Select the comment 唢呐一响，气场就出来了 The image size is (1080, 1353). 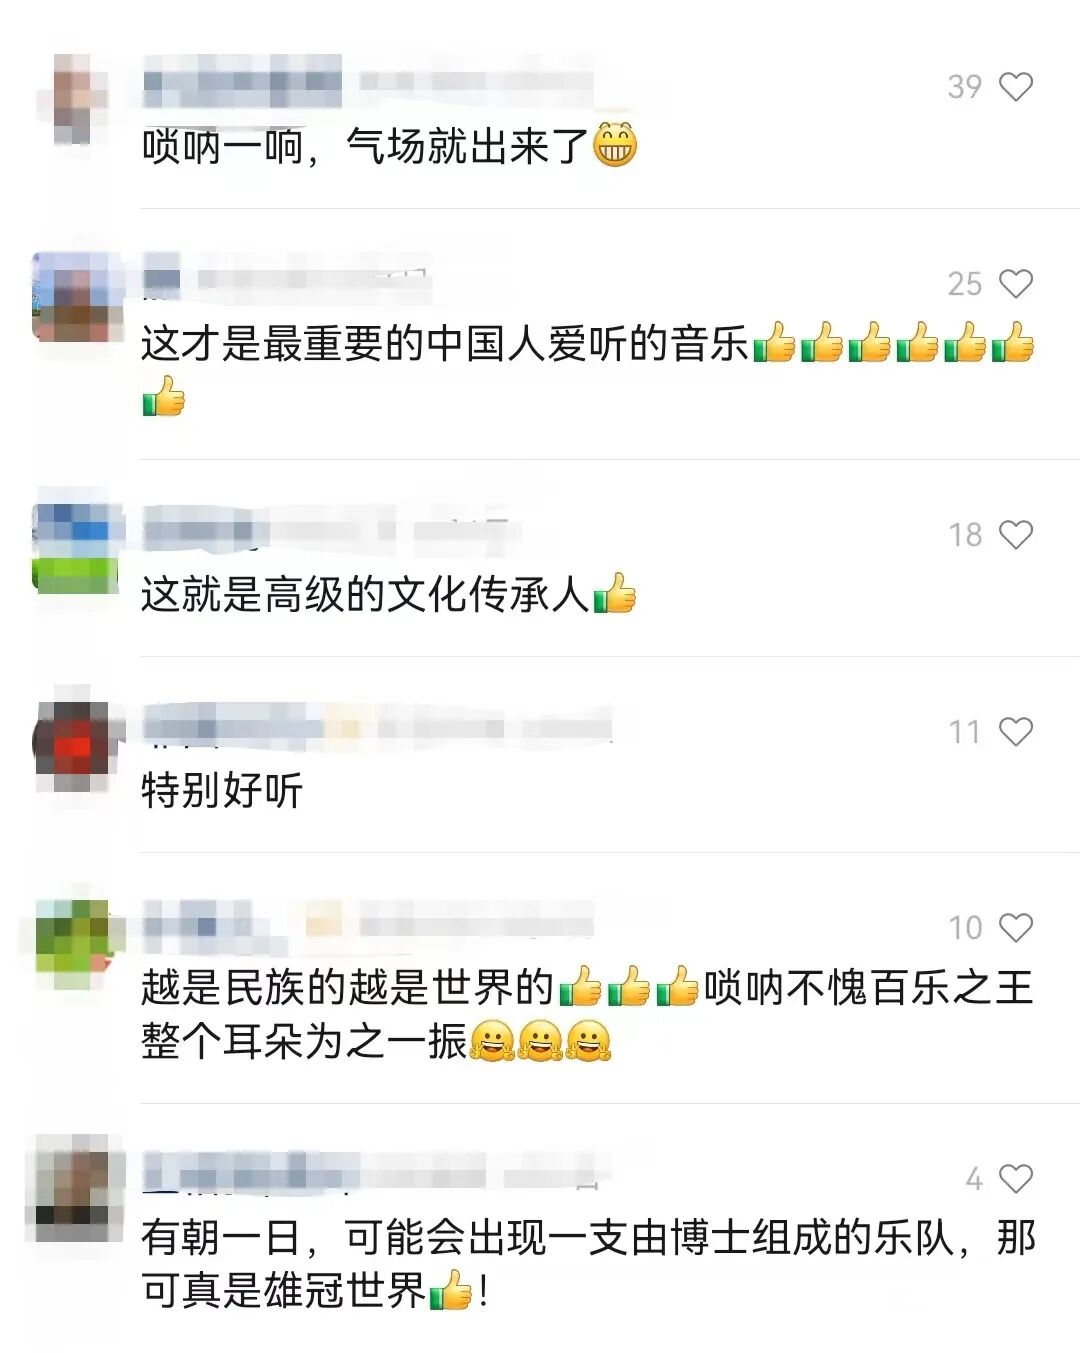point(389,146)
